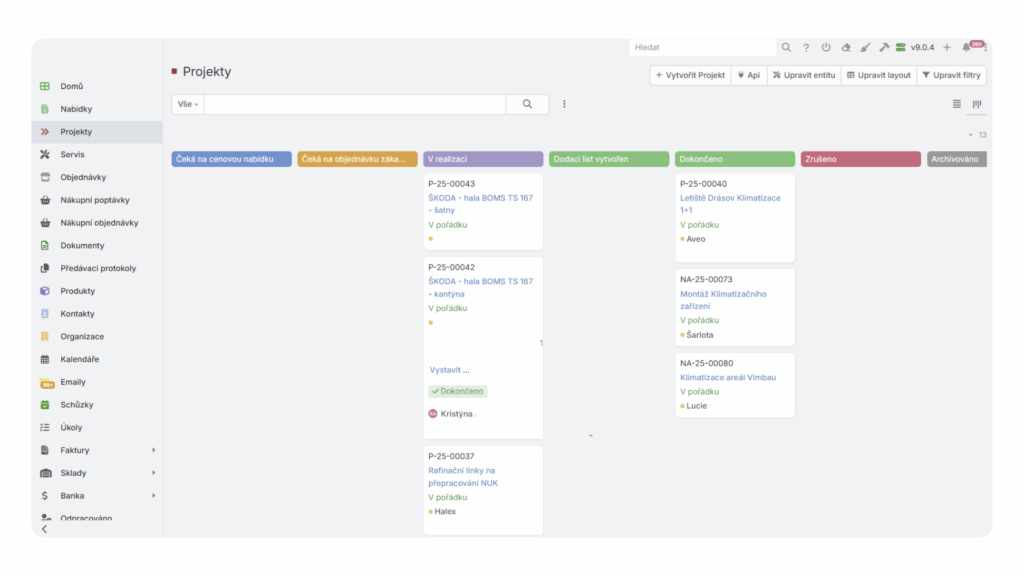1024x576 pixels.
Task: Go to Kalendáře in the sidebar
Action: pos(79,359)
